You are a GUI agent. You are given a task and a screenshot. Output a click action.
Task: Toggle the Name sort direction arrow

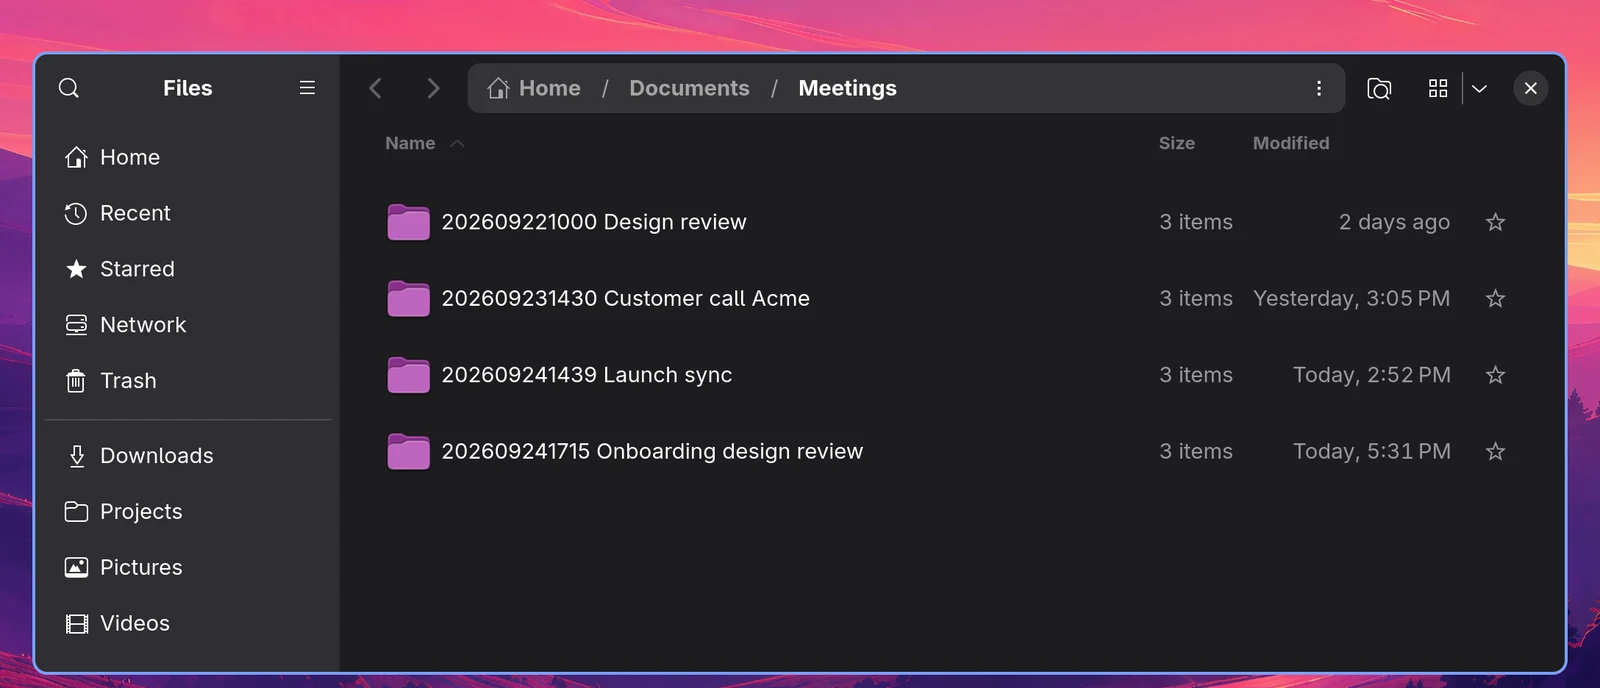click(x=457, y=144)
